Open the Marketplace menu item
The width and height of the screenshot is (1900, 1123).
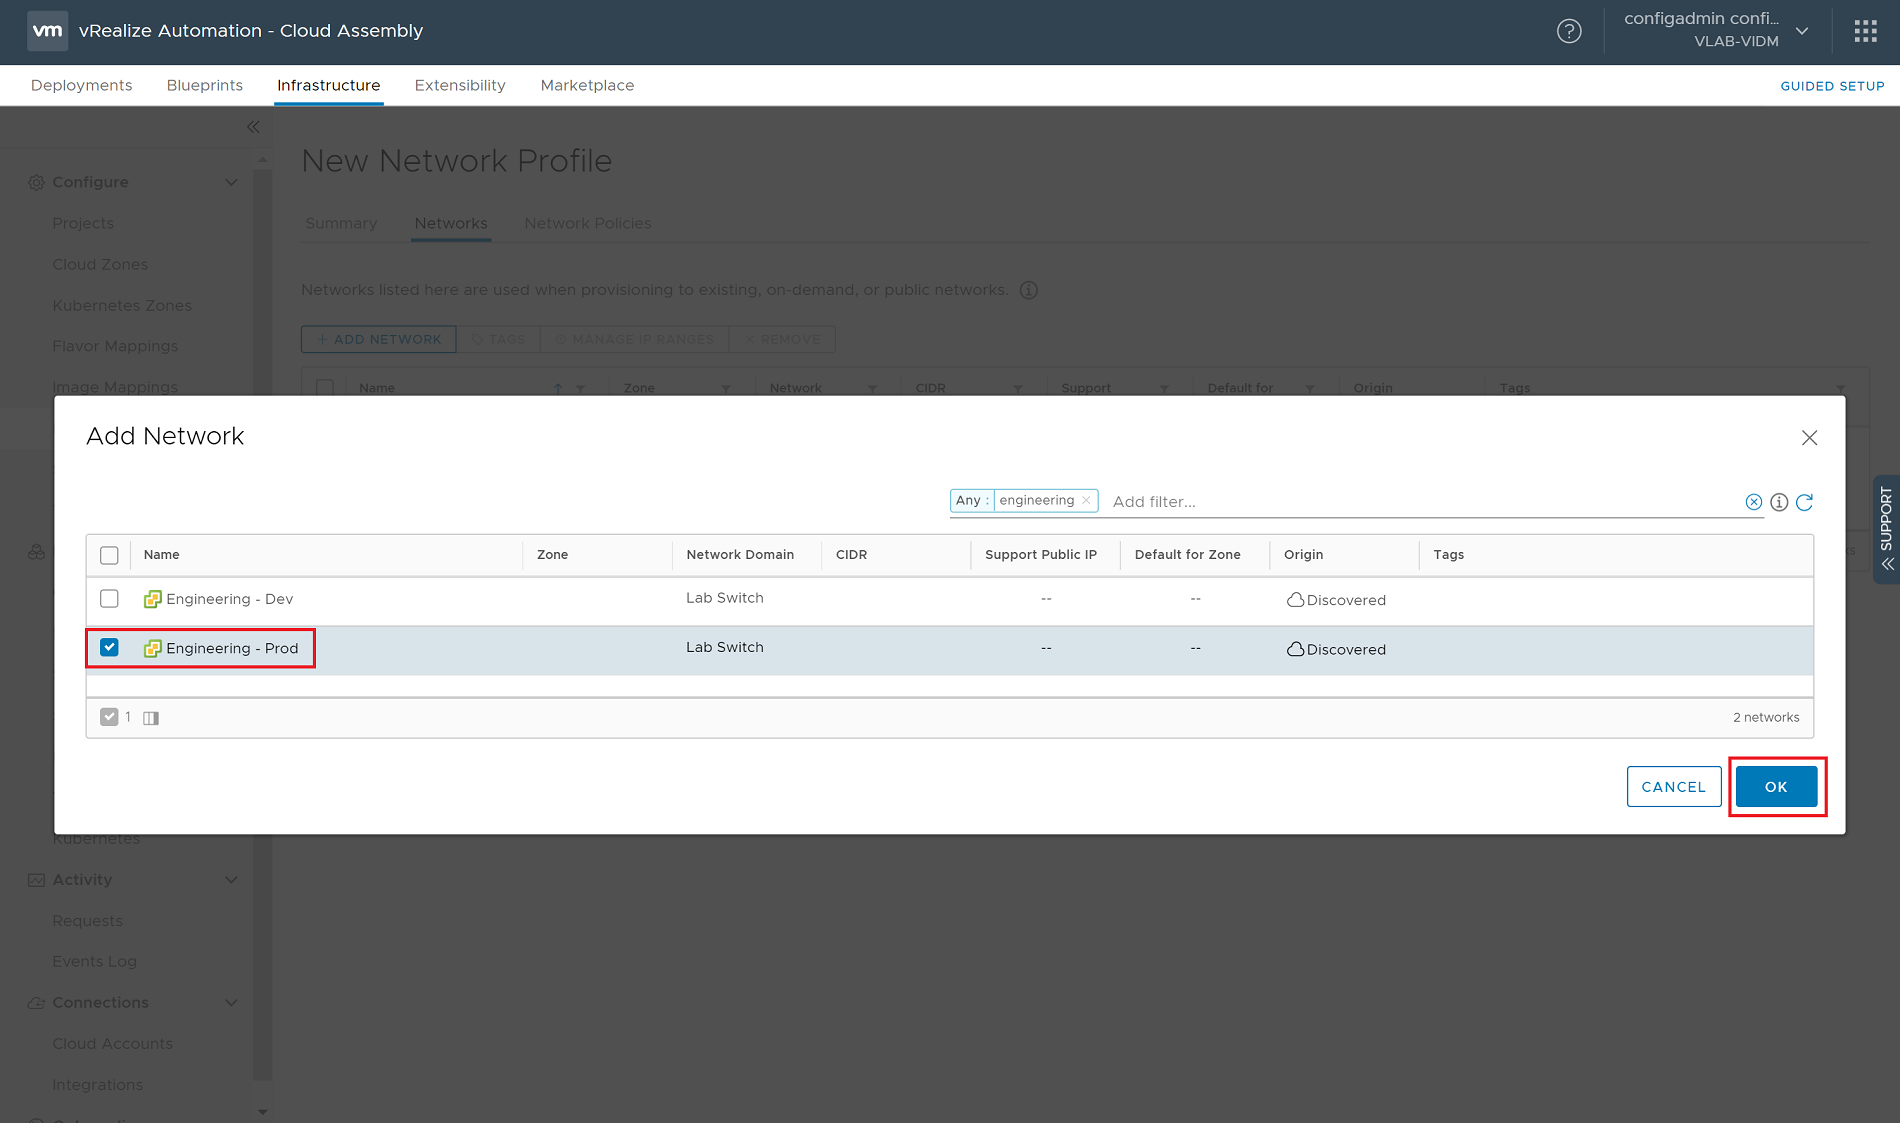(x=587, y=85)
